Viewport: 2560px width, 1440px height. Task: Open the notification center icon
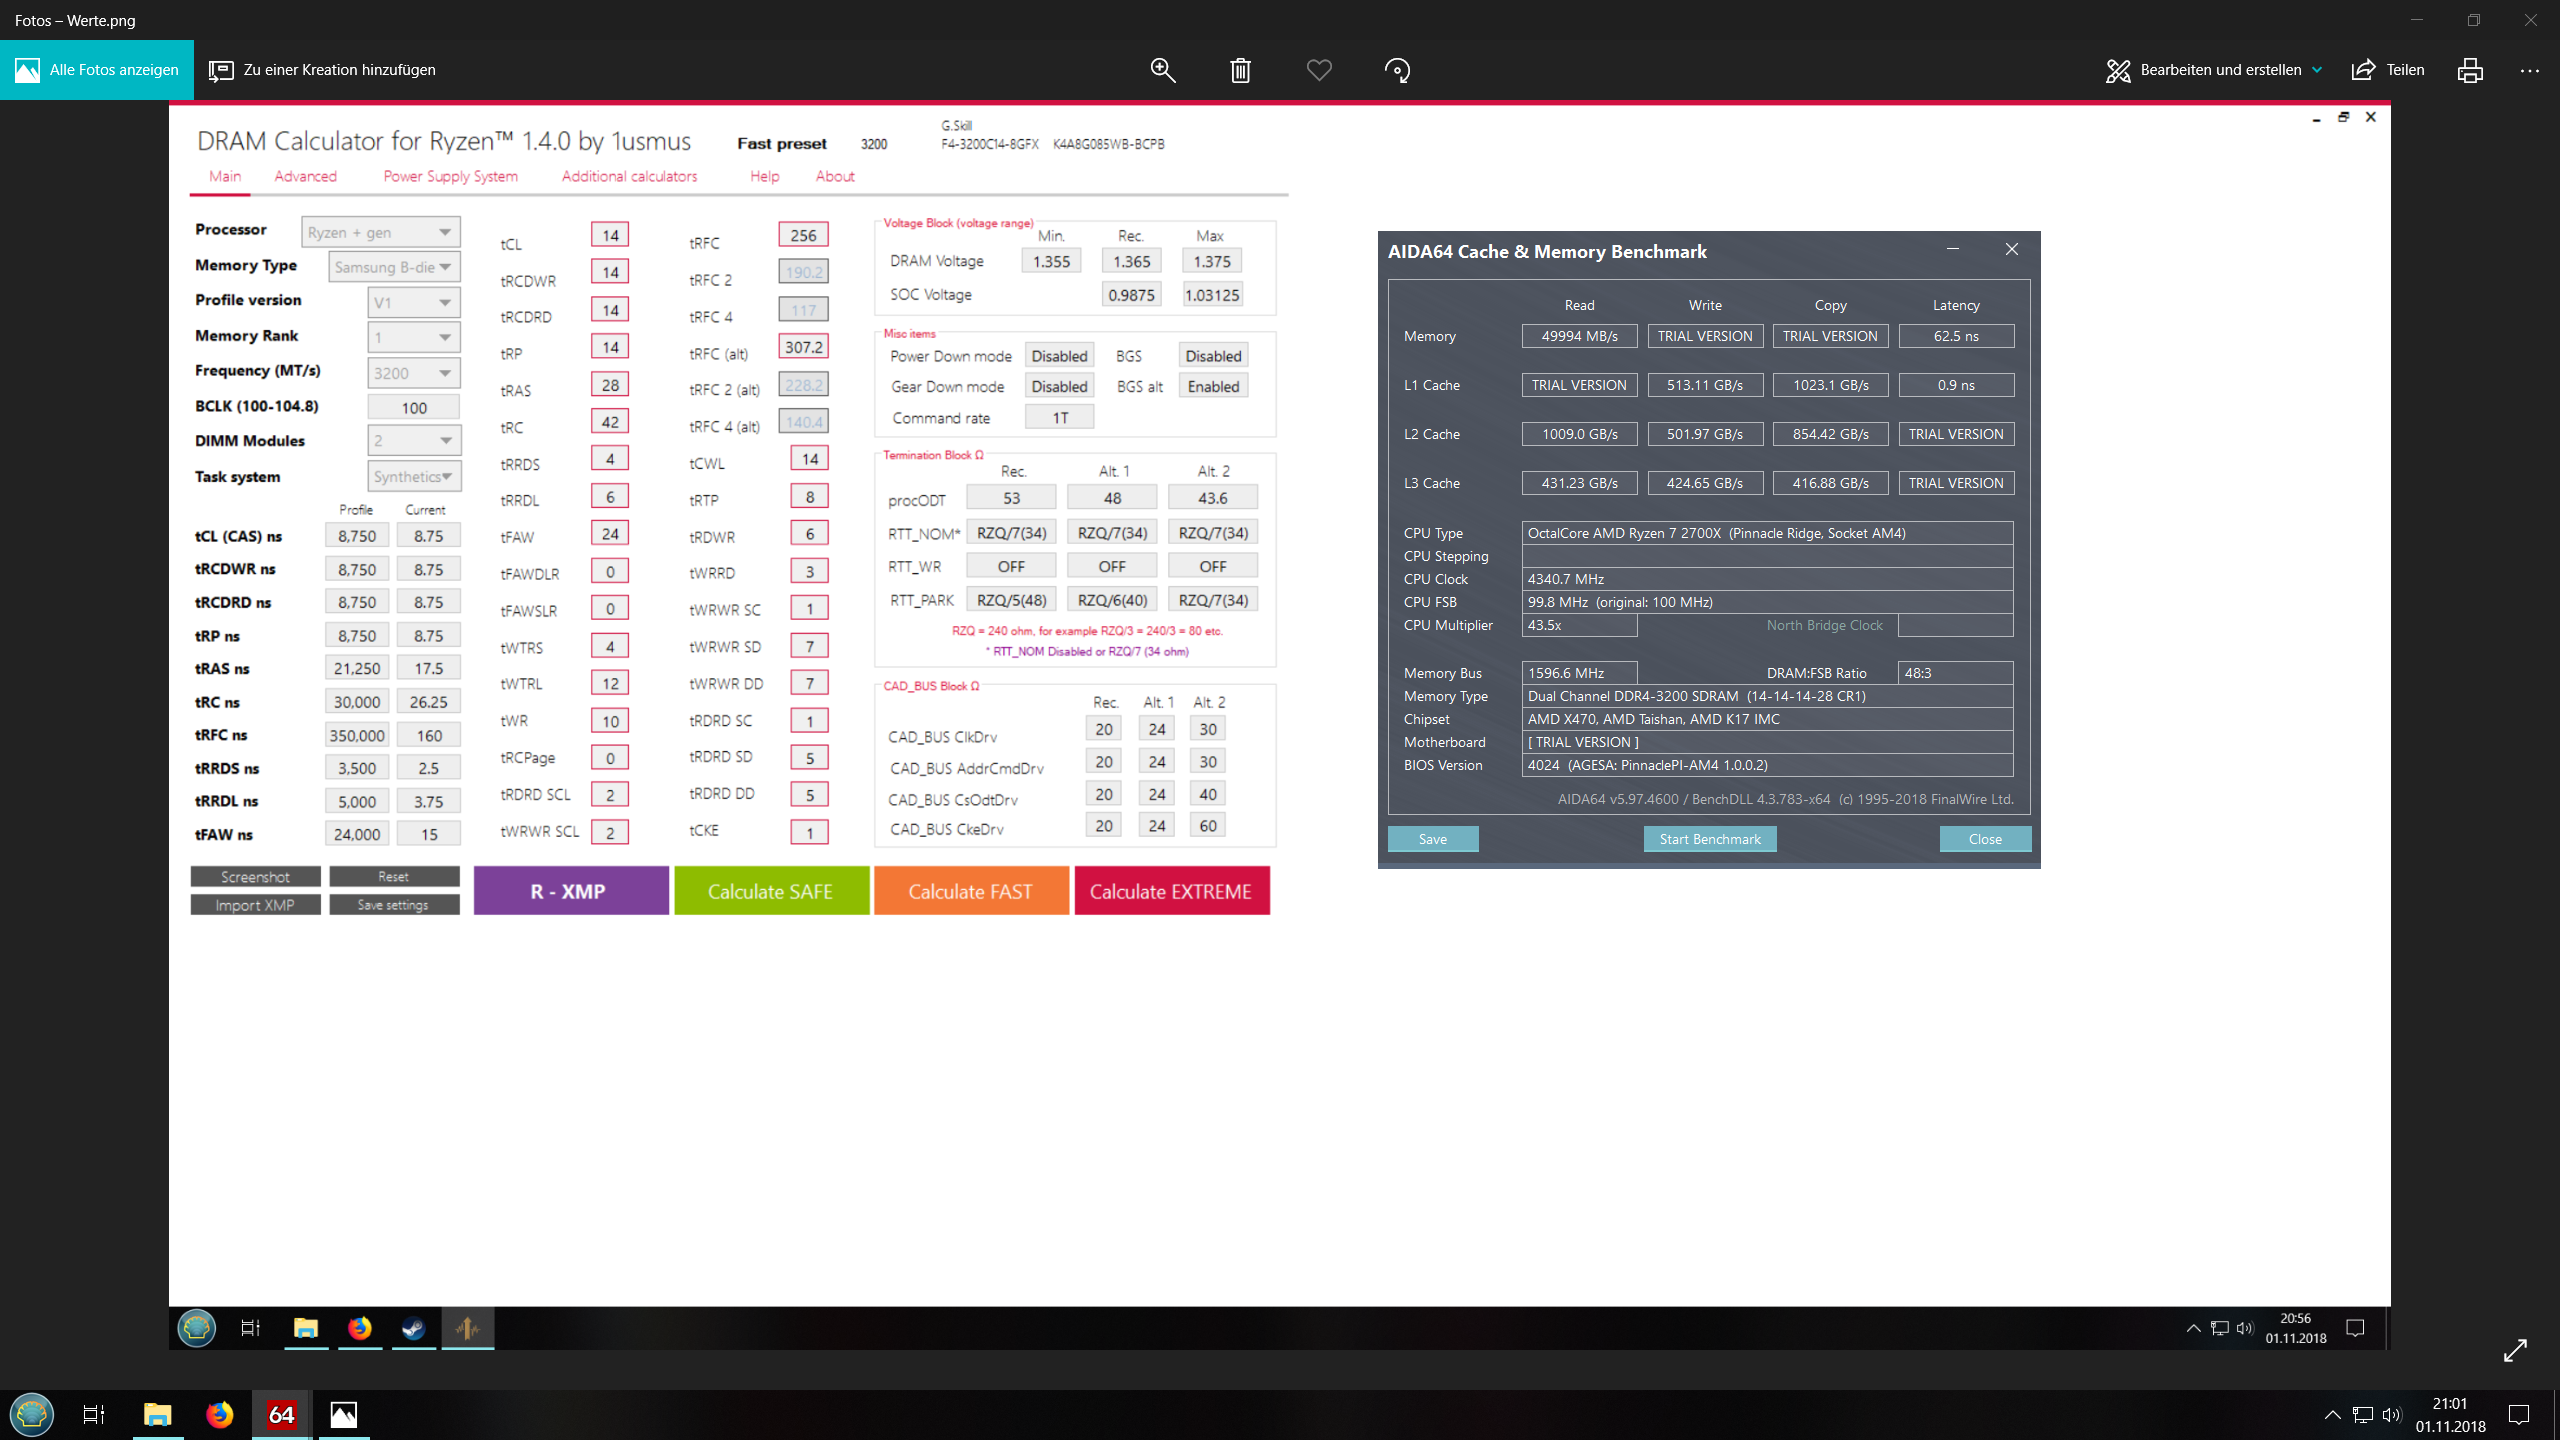tap(2519, 1414)
